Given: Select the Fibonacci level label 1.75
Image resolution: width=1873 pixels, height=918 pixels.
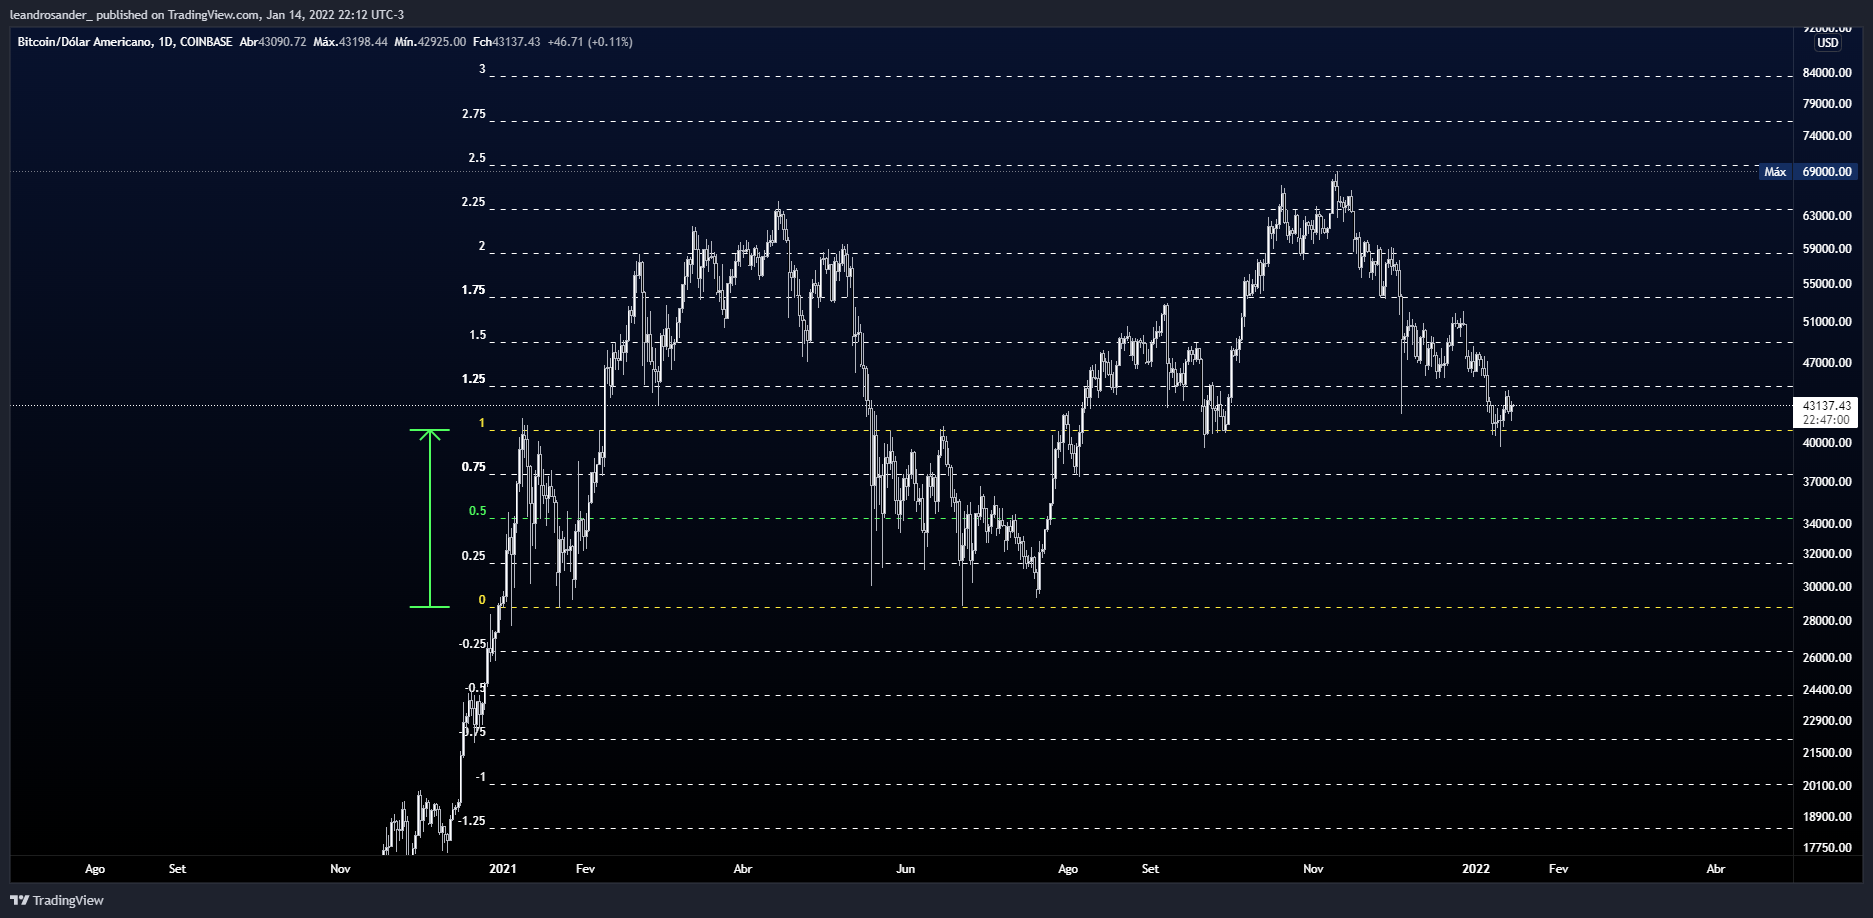Looking at the screenshot, I should 474,290.
